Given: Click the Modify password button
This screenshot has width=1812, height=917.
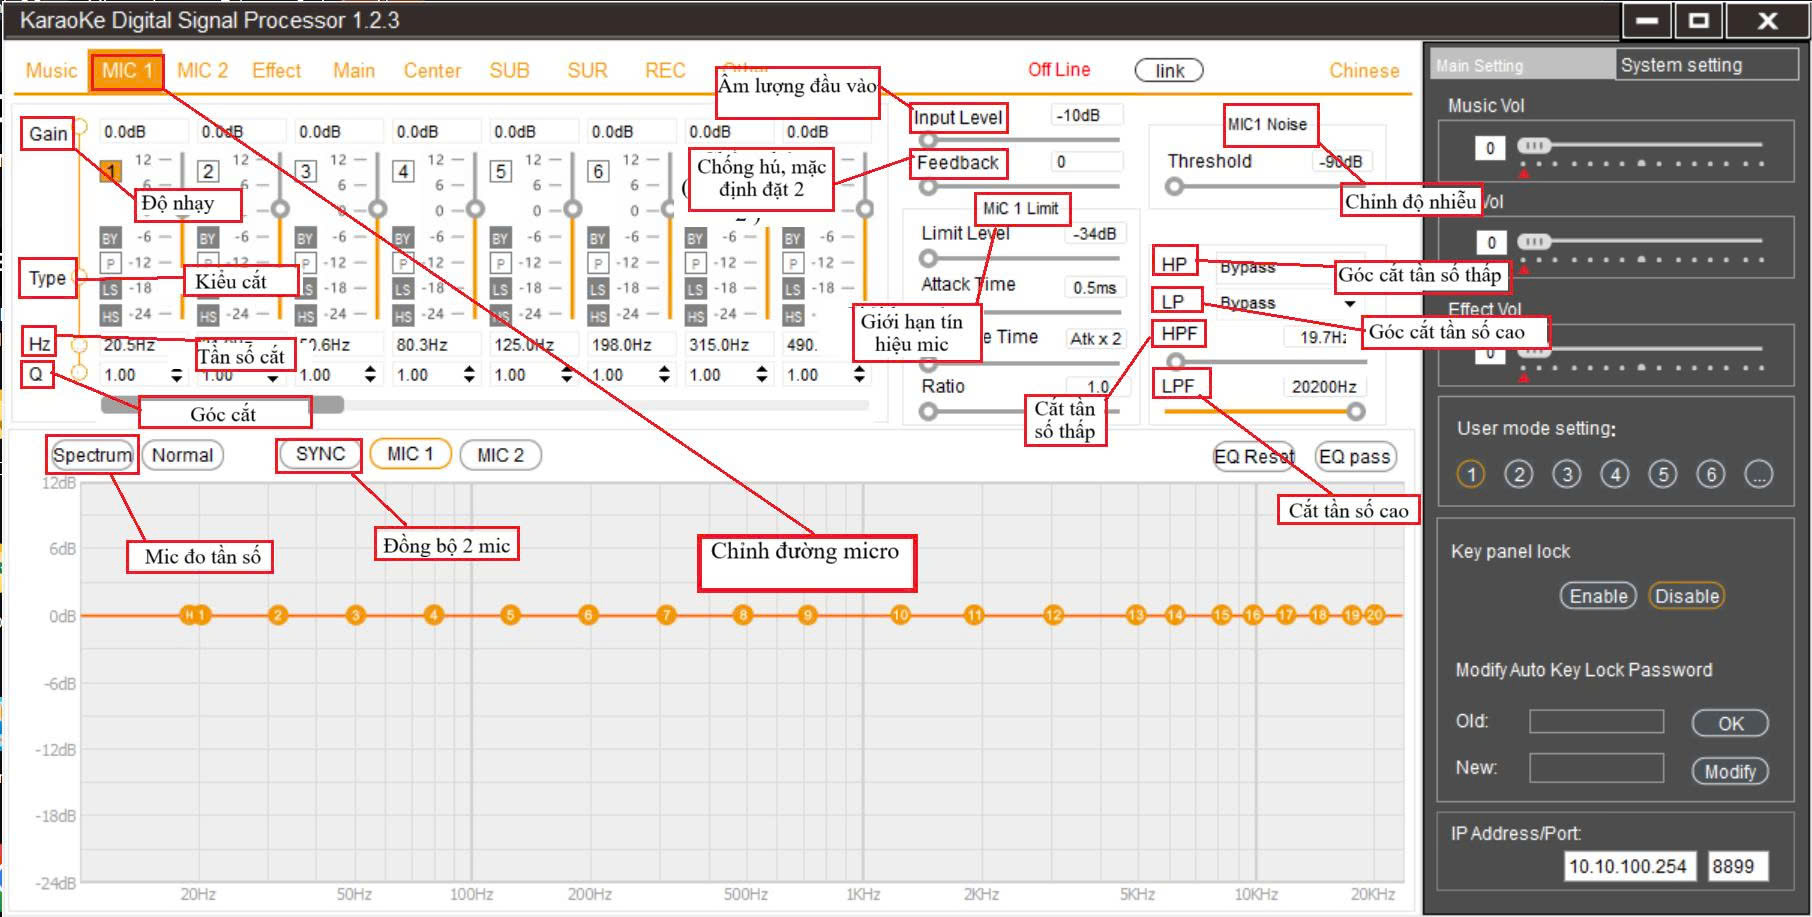Looking at the screenshot, I should click(x=1730, y=771).
